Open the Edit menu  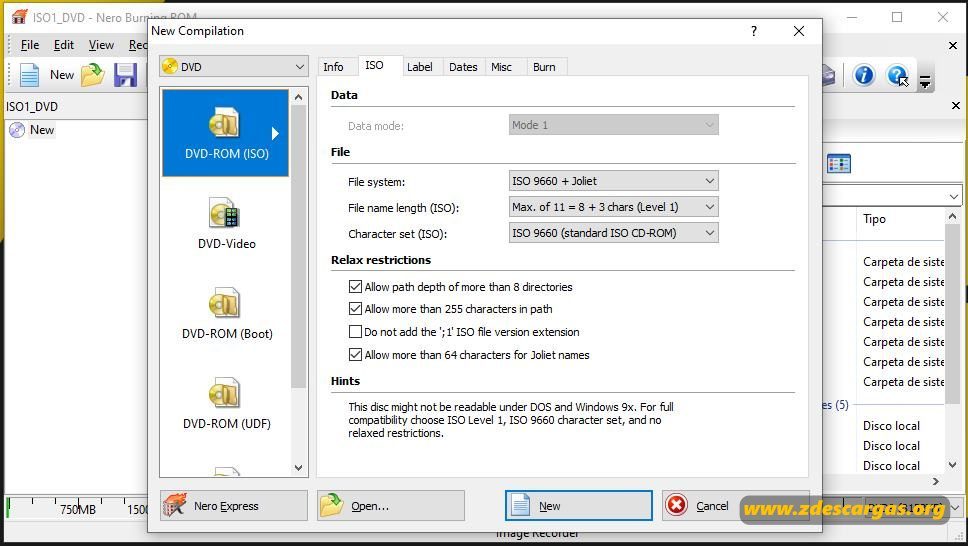click(x=64, y=44)
